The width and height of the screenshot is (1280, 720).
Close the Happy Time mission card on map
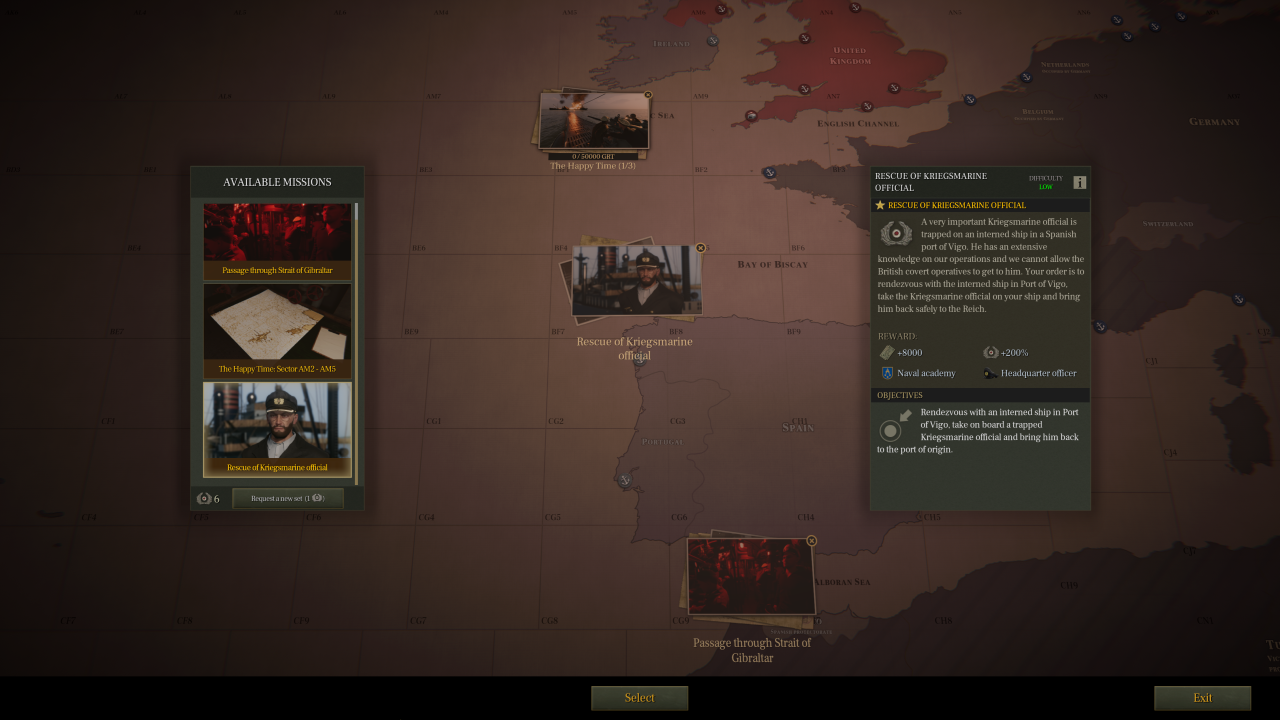(x=648, y=95)
